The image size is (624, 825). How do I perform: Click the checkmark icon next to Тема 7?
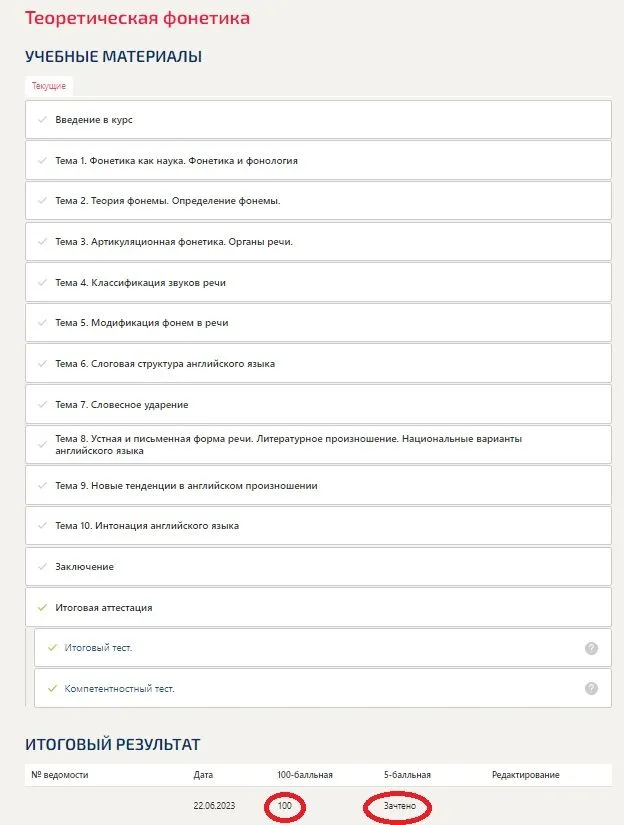[41, 405]
